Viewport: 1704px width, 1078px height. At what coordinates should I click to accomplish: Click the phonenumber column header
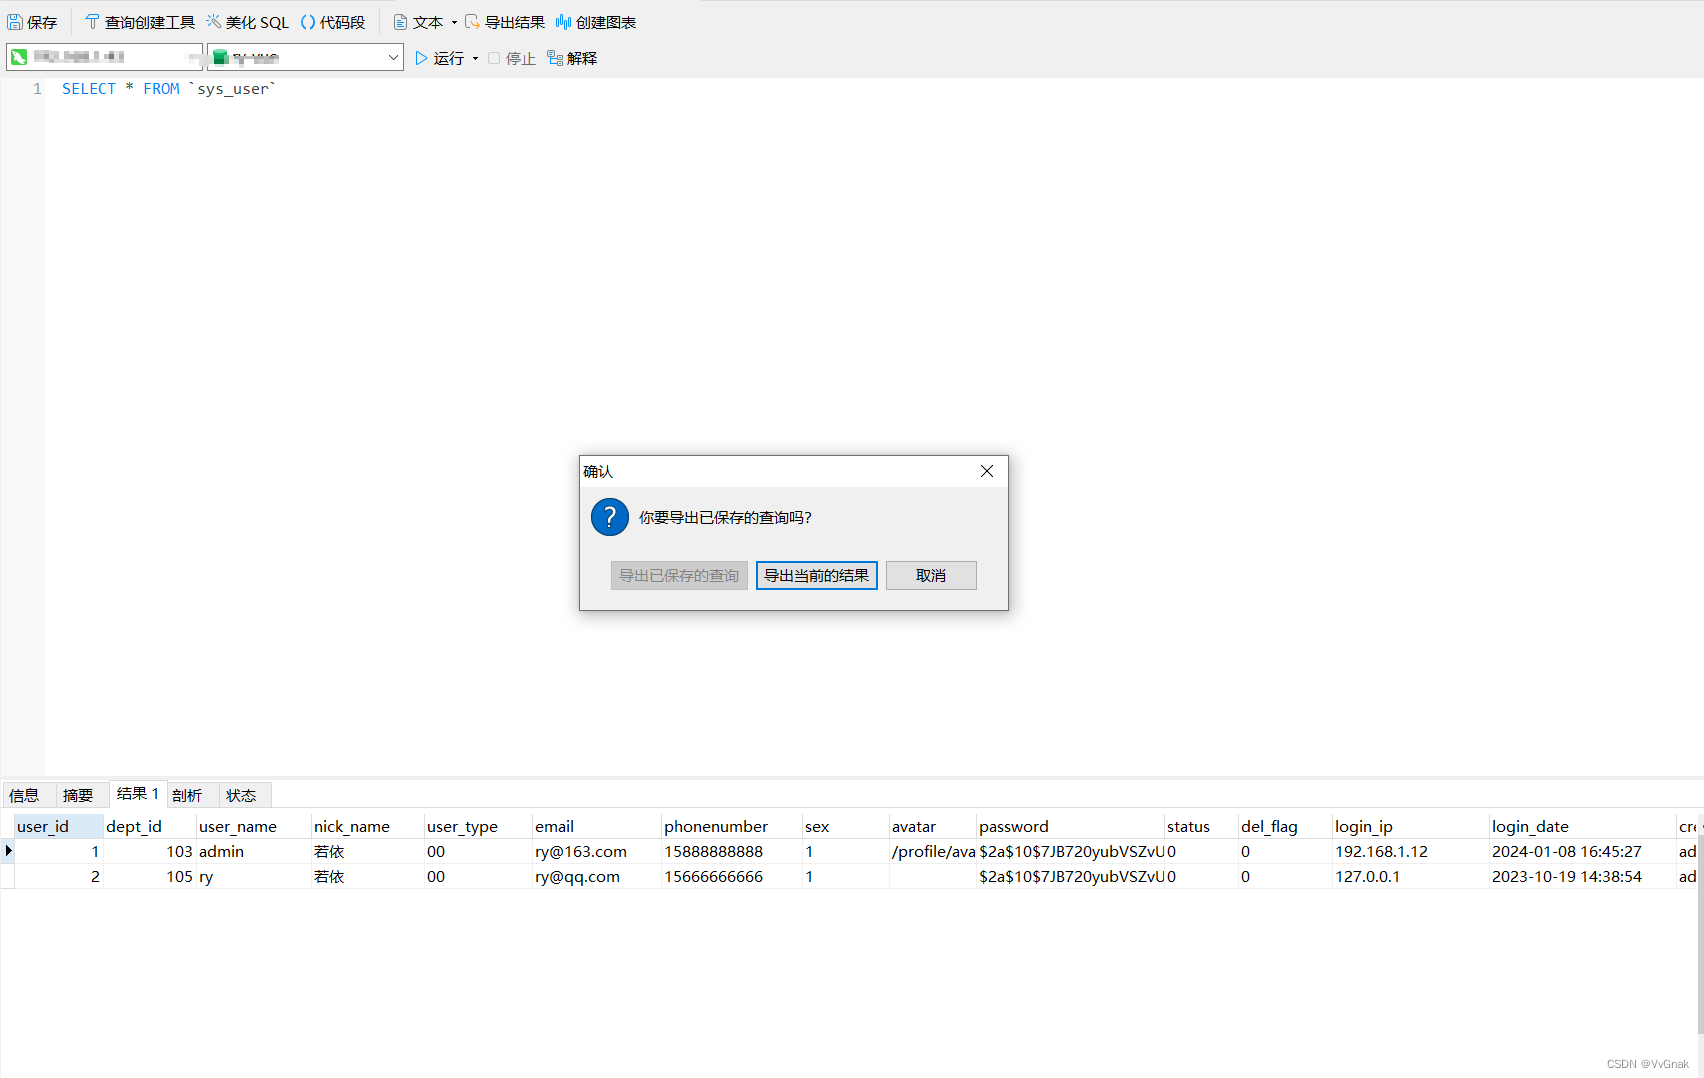point(731,826)
